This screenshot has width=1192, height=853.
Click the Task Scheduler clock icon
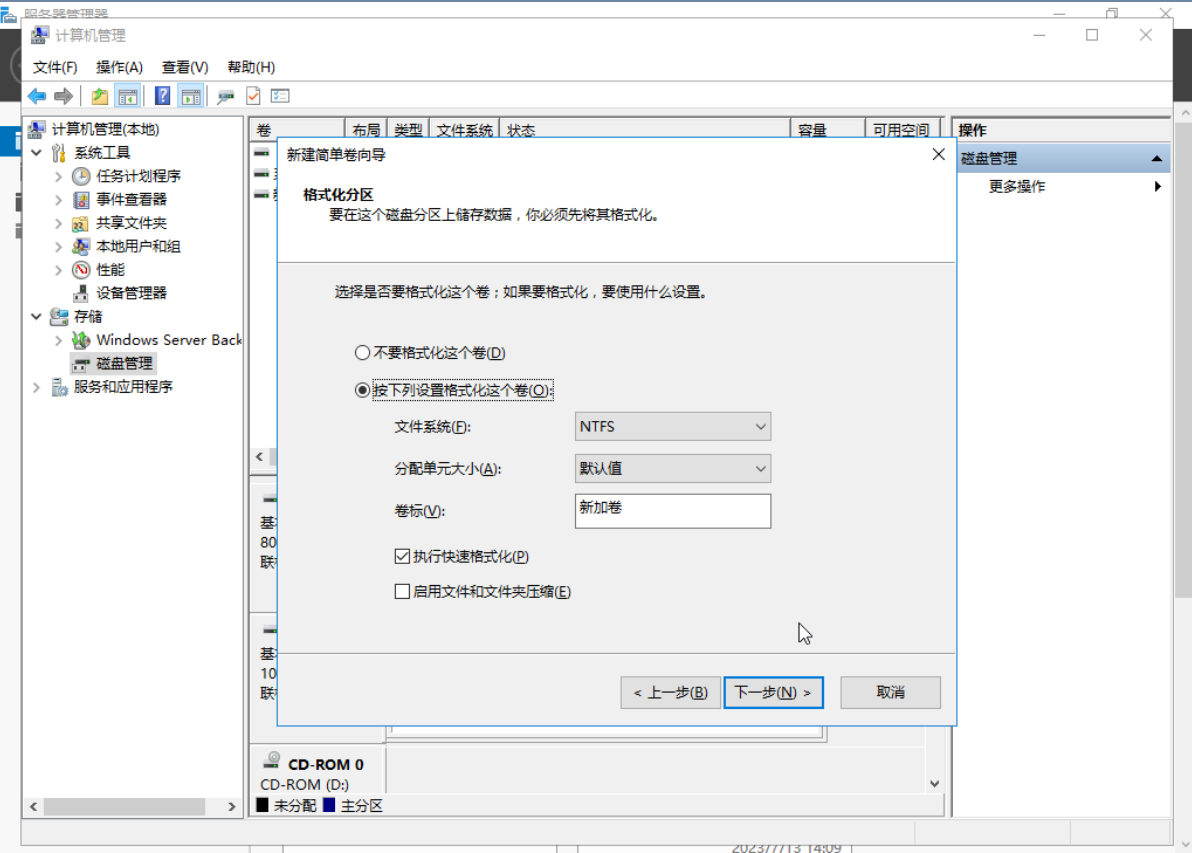tap(81, 176)
